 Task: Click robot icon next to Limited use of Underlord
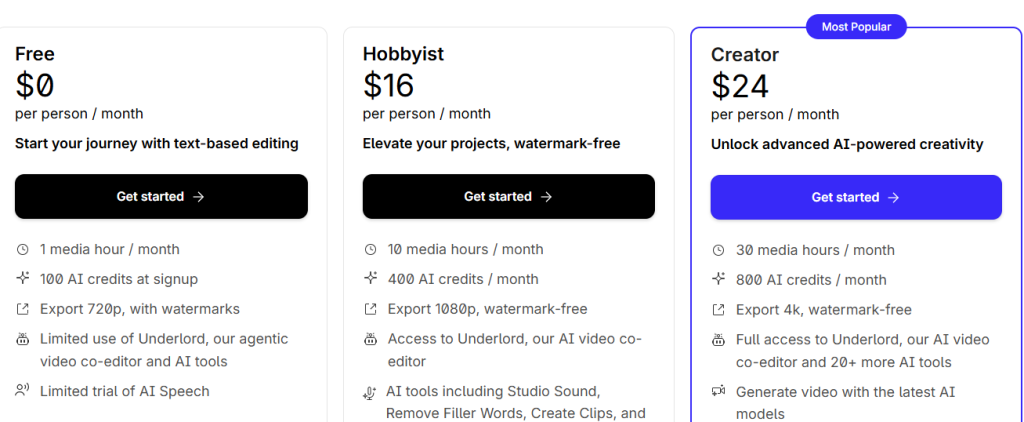click(23, 340)
